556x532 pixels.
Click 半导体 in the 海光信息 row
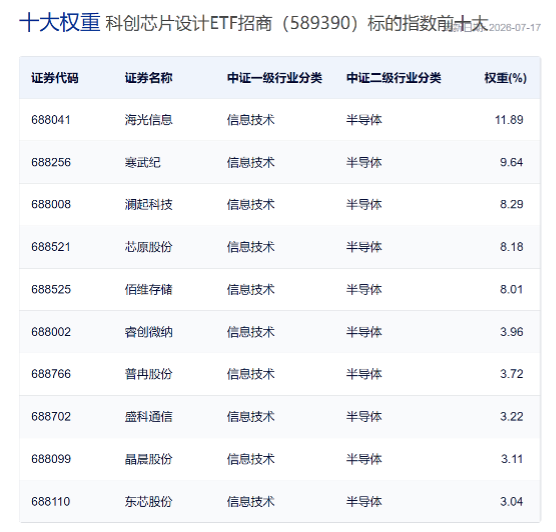[364, 120]
